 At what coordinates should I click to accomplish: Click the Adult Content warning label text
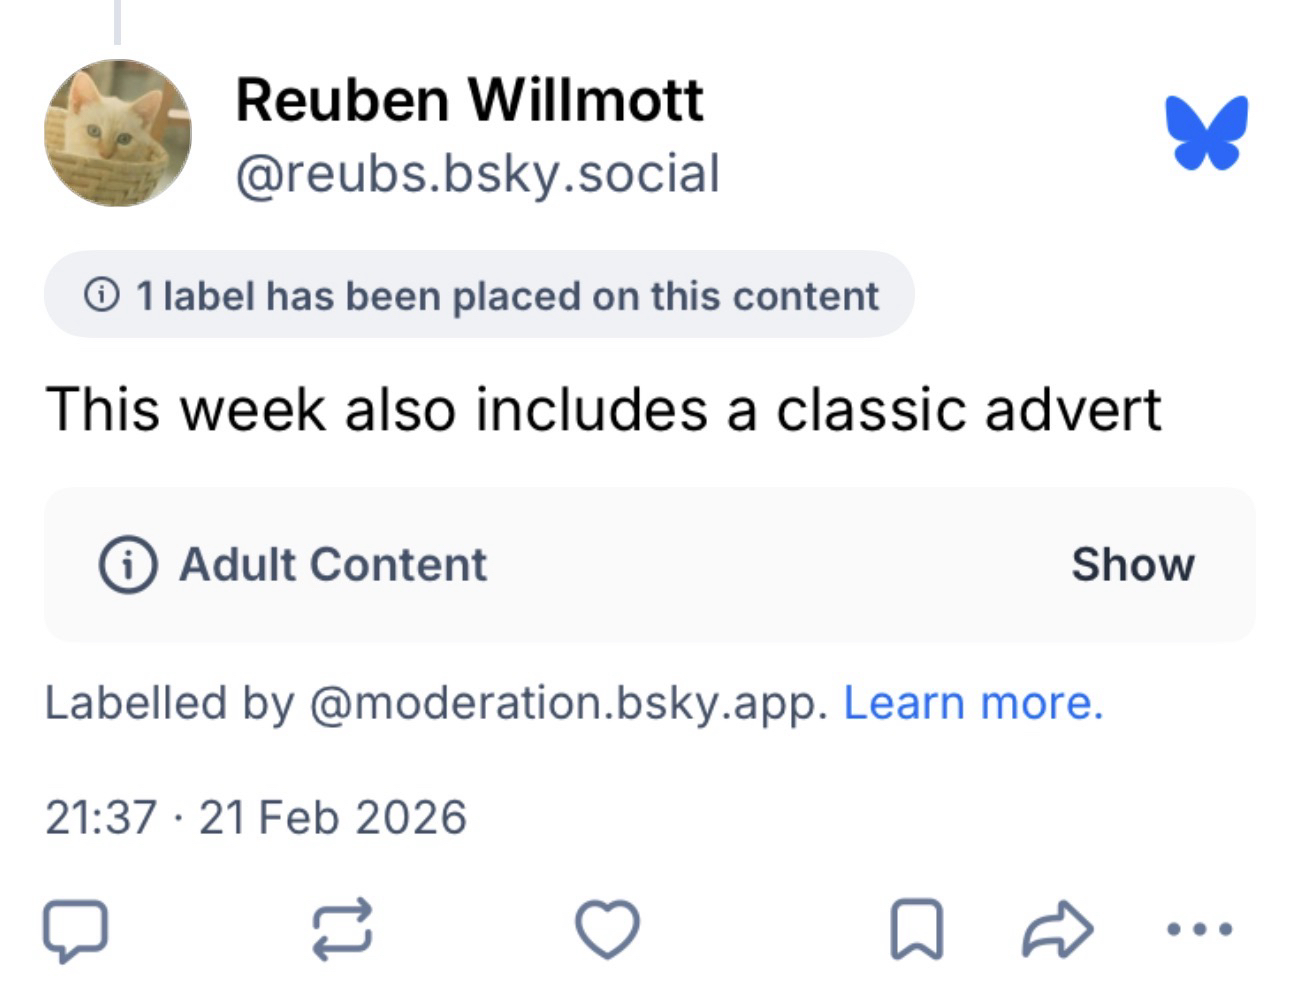coord(333,564)
